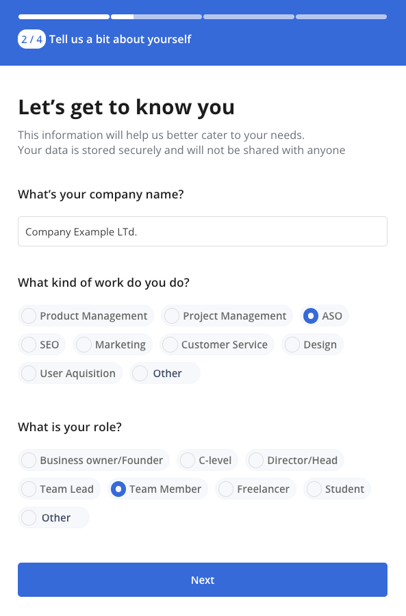The height and width of the screenshot is (616, 406).
Task: Select the Product Management radio option
Action: [86, 316]
